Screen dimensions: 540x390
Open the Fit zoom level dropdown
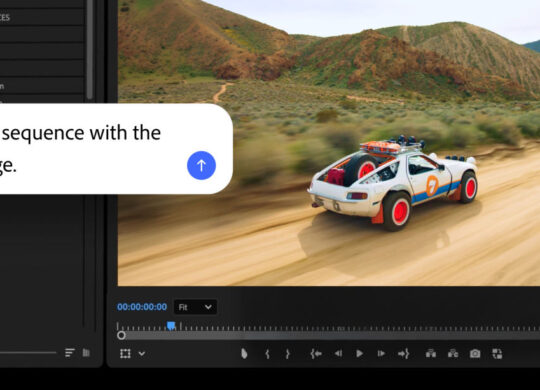[x=195, y=307]
